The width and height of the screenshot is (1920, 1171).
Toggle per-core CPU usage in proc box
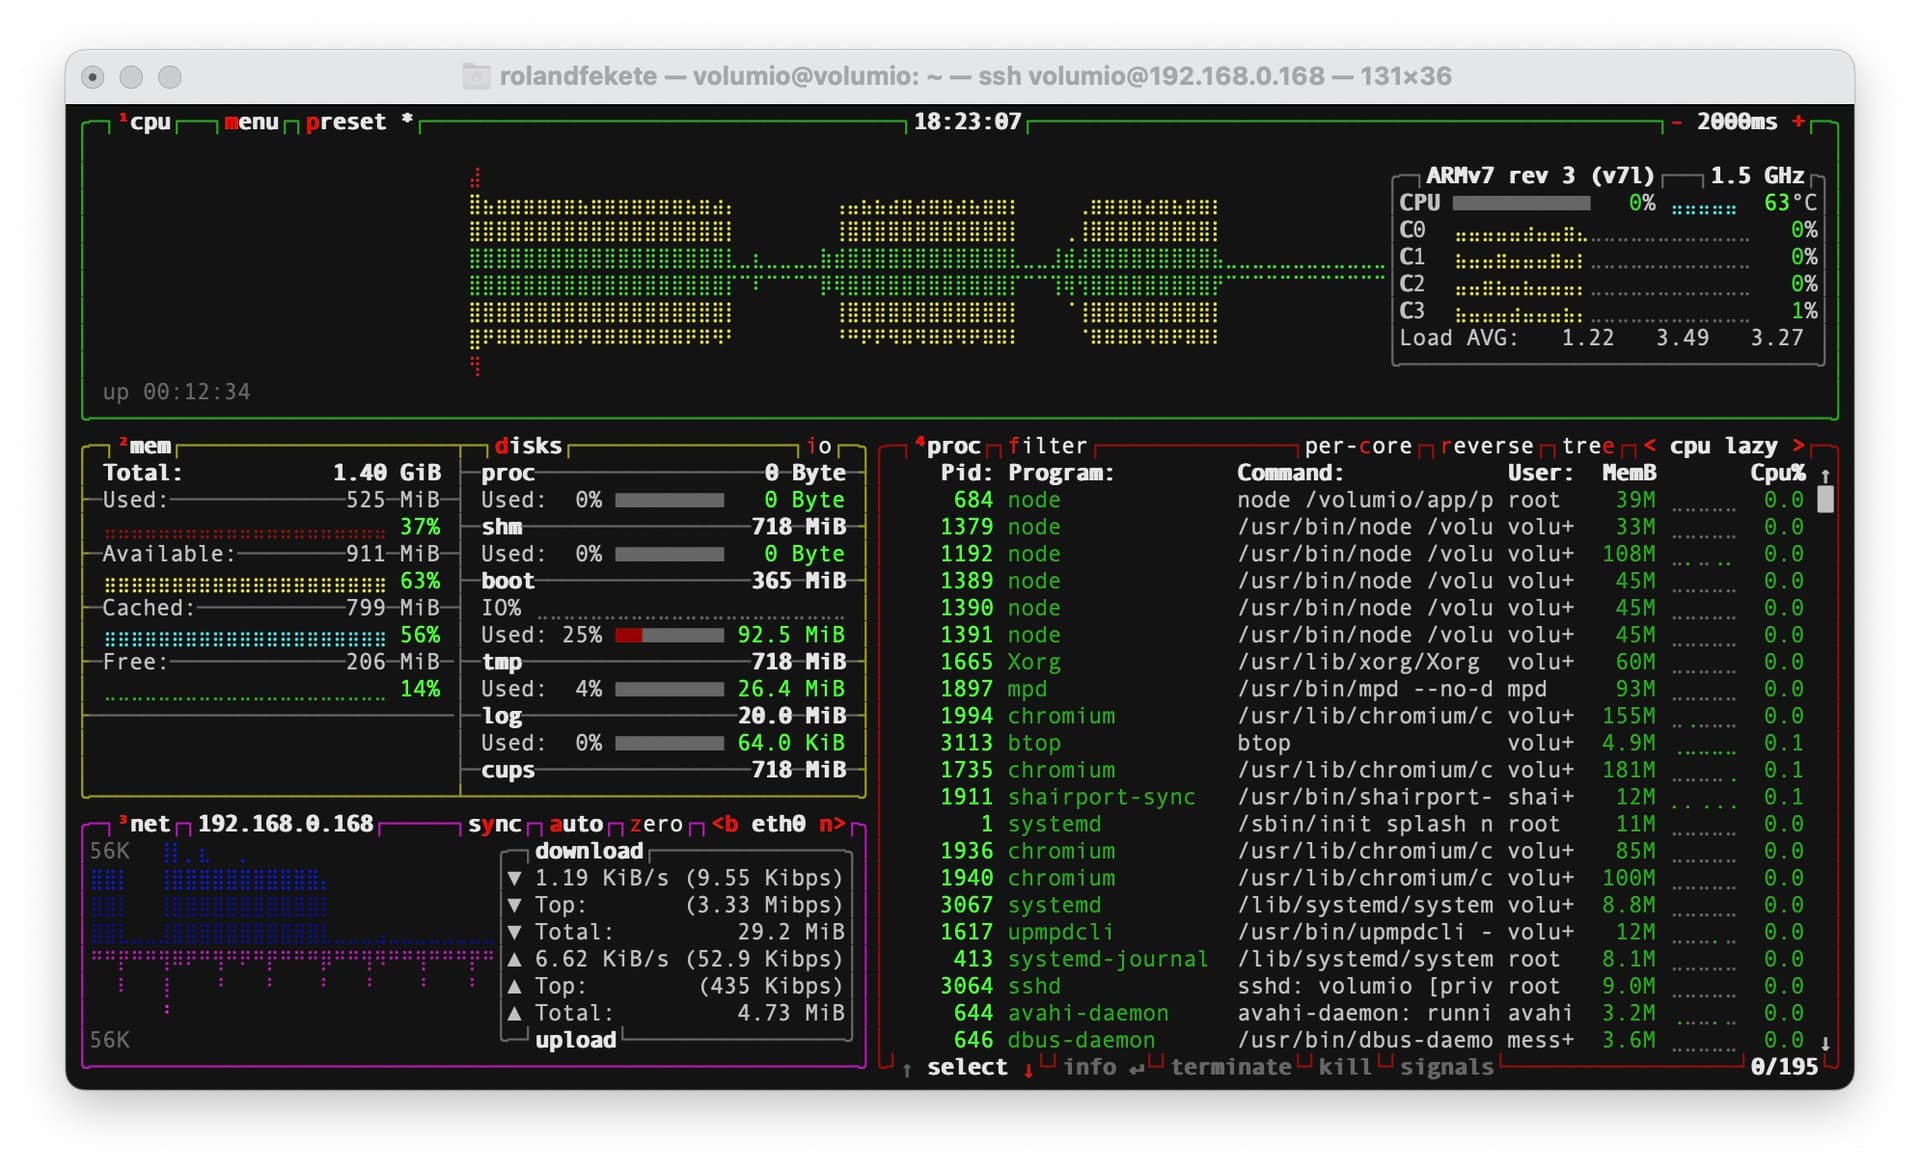tap(1357, 446)
